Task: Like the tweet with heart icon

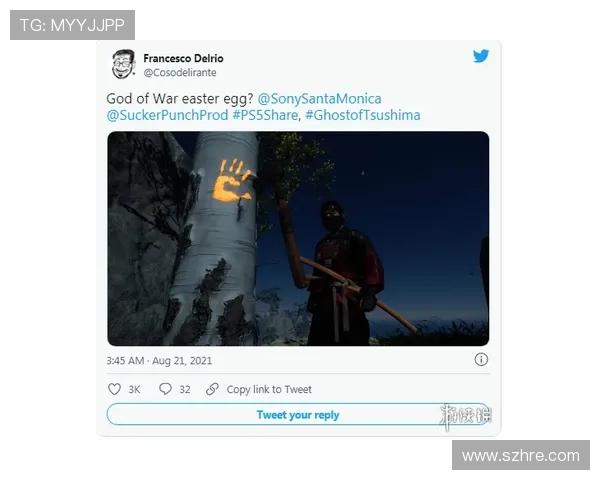Action: click(114, 389)
